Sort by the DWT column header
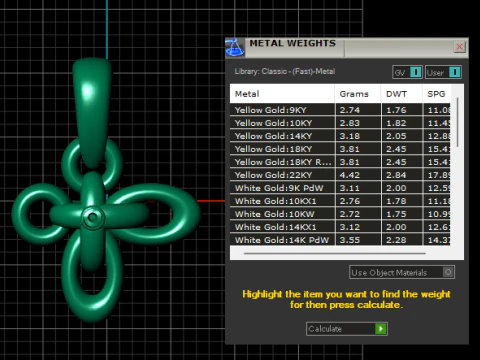 pyautogui.click(x=401, y=94)
